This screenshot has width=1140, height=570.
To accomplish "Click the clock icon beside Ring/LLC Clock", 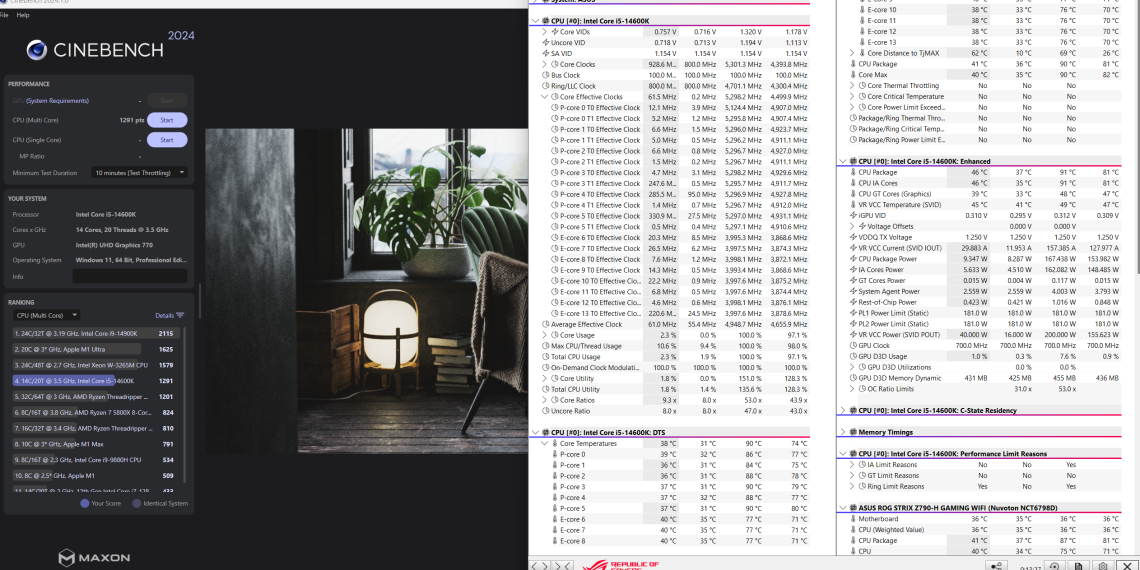I will [546, 86].
